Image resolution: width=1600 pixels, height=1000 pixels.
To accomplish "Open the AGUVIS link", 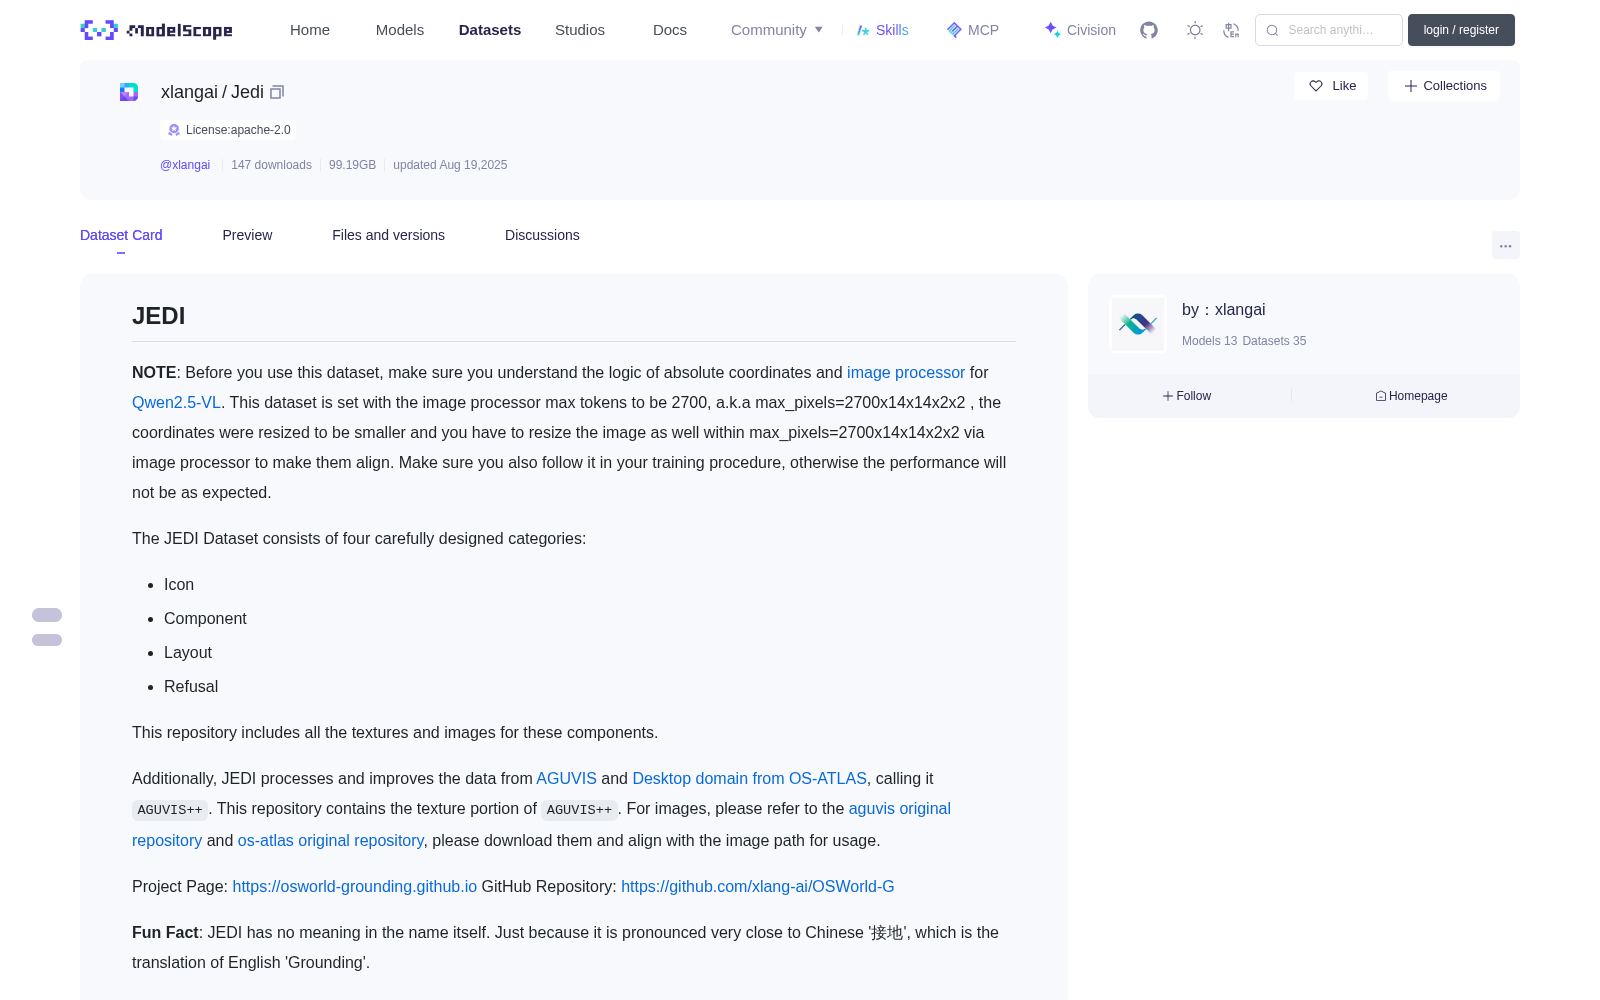I will [566, 778].
